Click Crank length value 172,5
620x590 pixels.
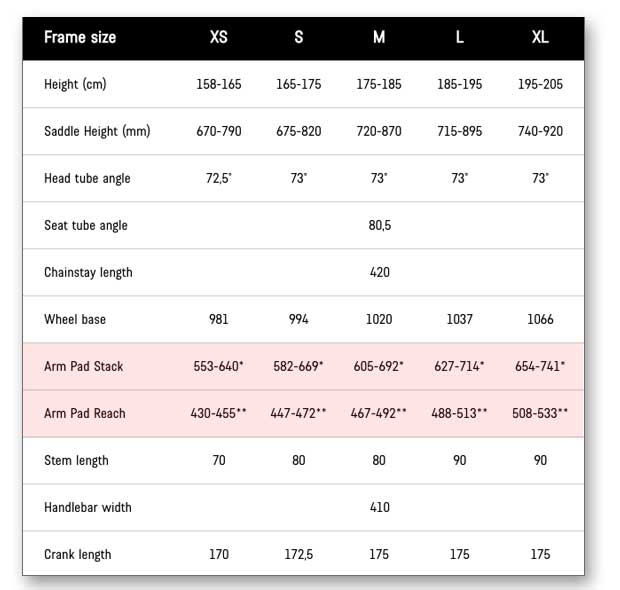coord(298,554)
